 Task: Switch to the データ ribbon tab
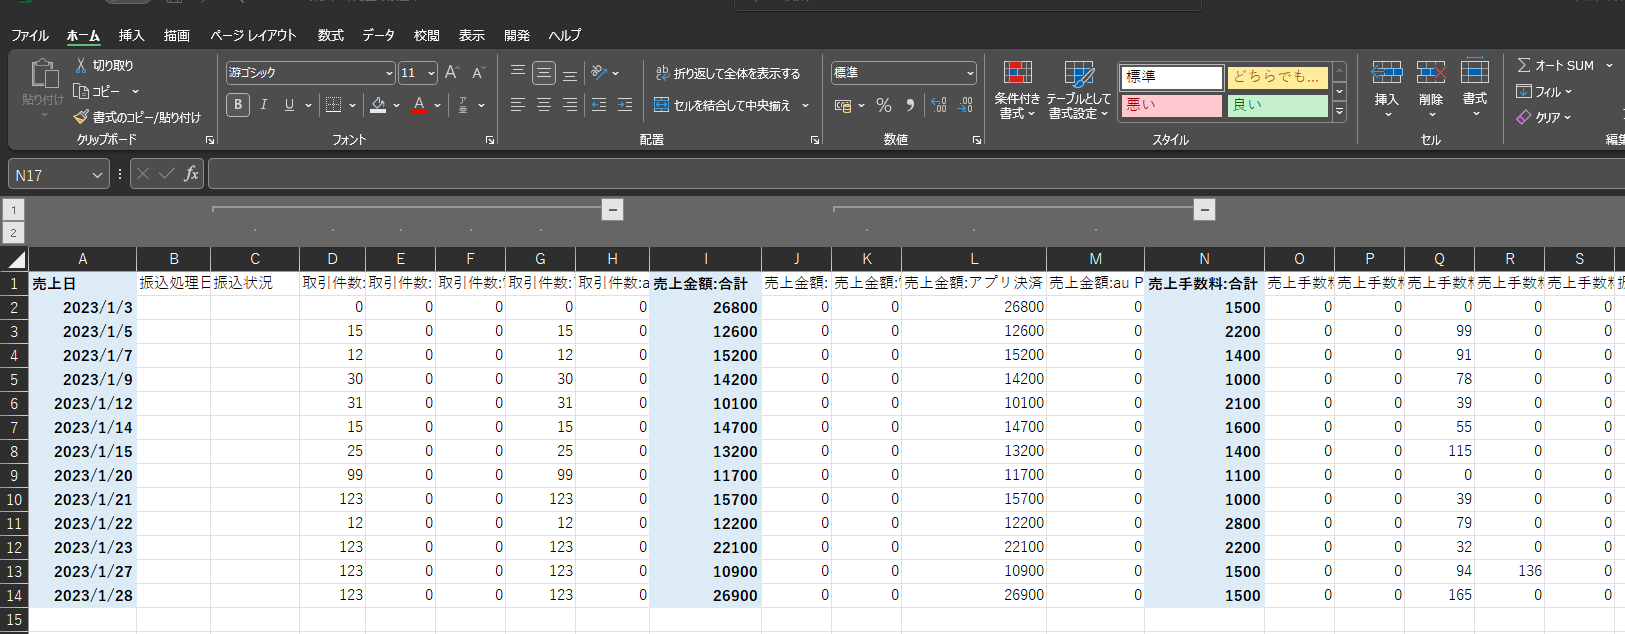[x=378, y=35]
